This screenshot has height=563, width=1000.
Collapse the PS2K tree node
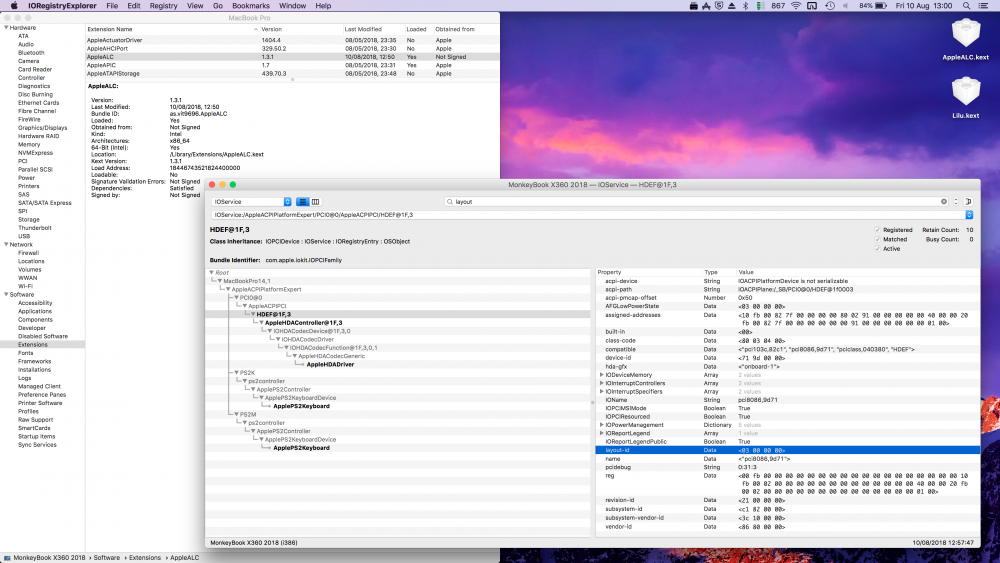click(236, 372)
